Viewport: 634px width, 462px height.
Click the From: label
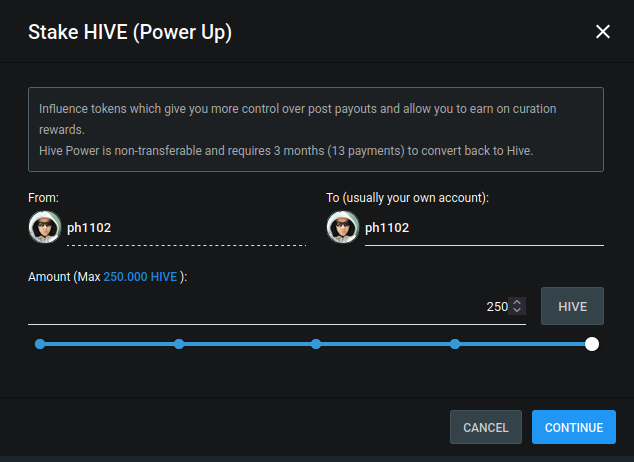tap(43, 198)
